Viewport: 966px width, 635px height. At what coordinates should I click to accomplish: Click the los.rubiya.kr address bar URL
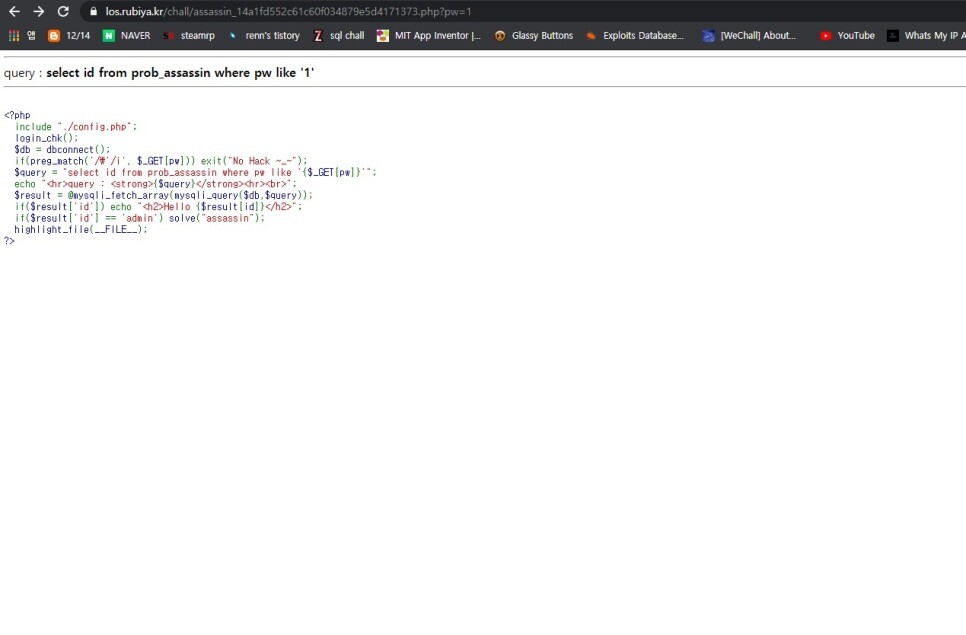288,12
